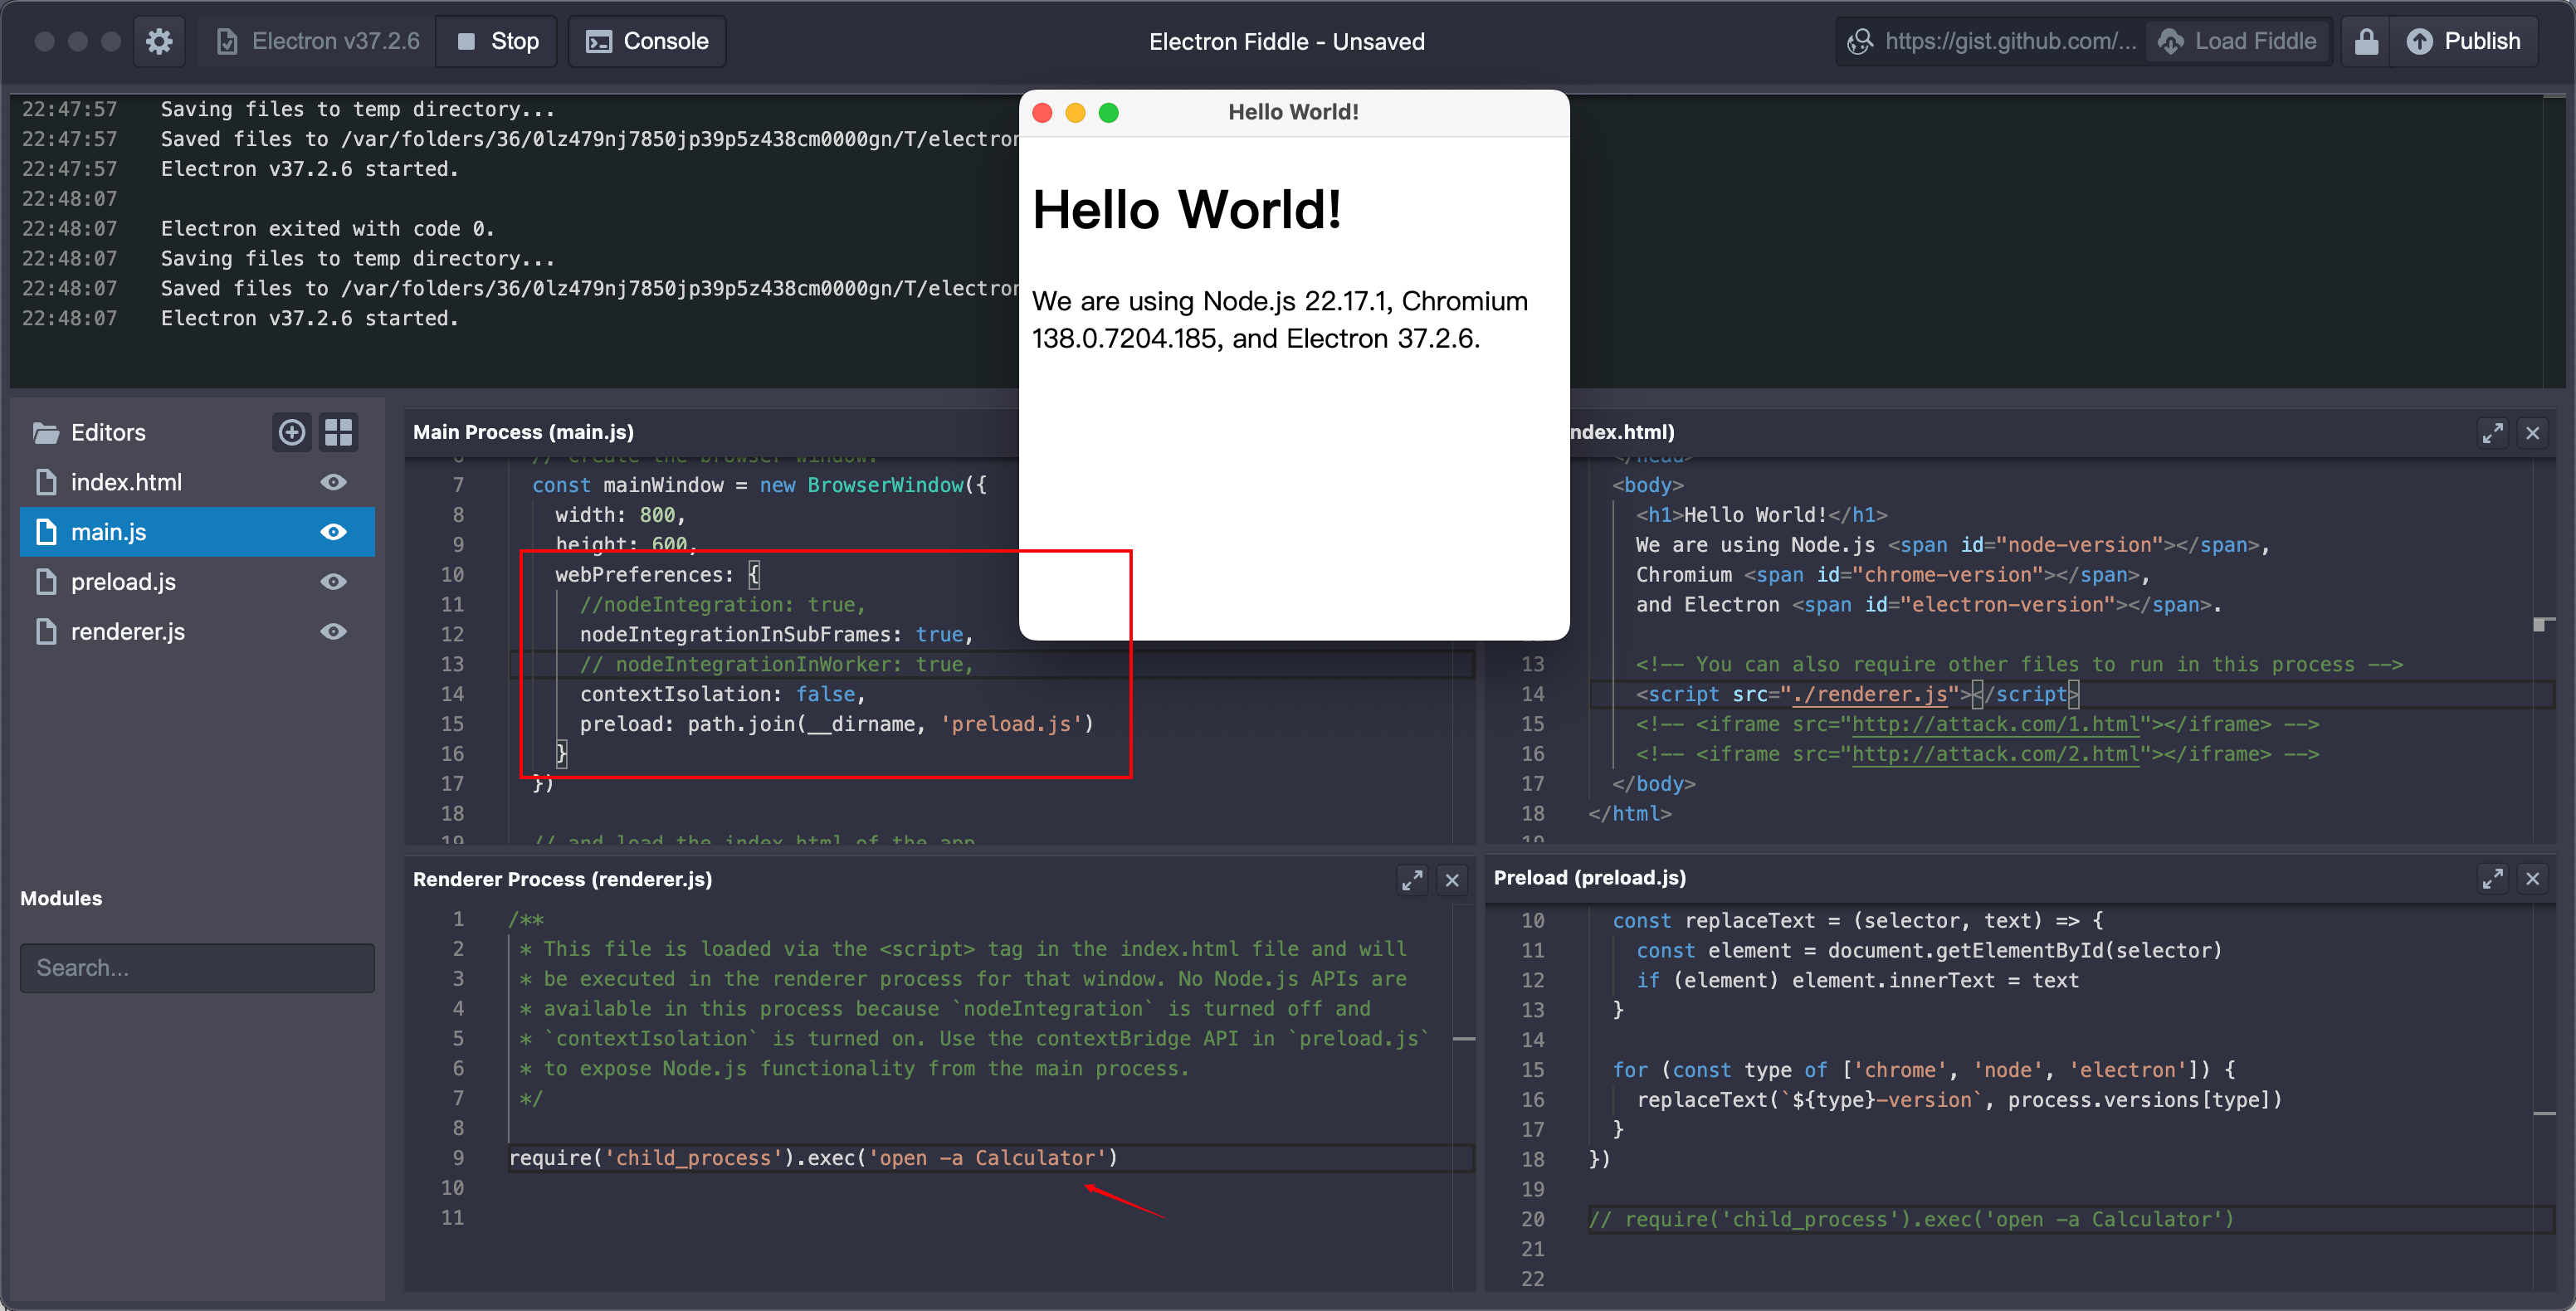Click the scrollbar marker in index.html editor
The image size is (2576, 1311).
[x=2544, y=625]
